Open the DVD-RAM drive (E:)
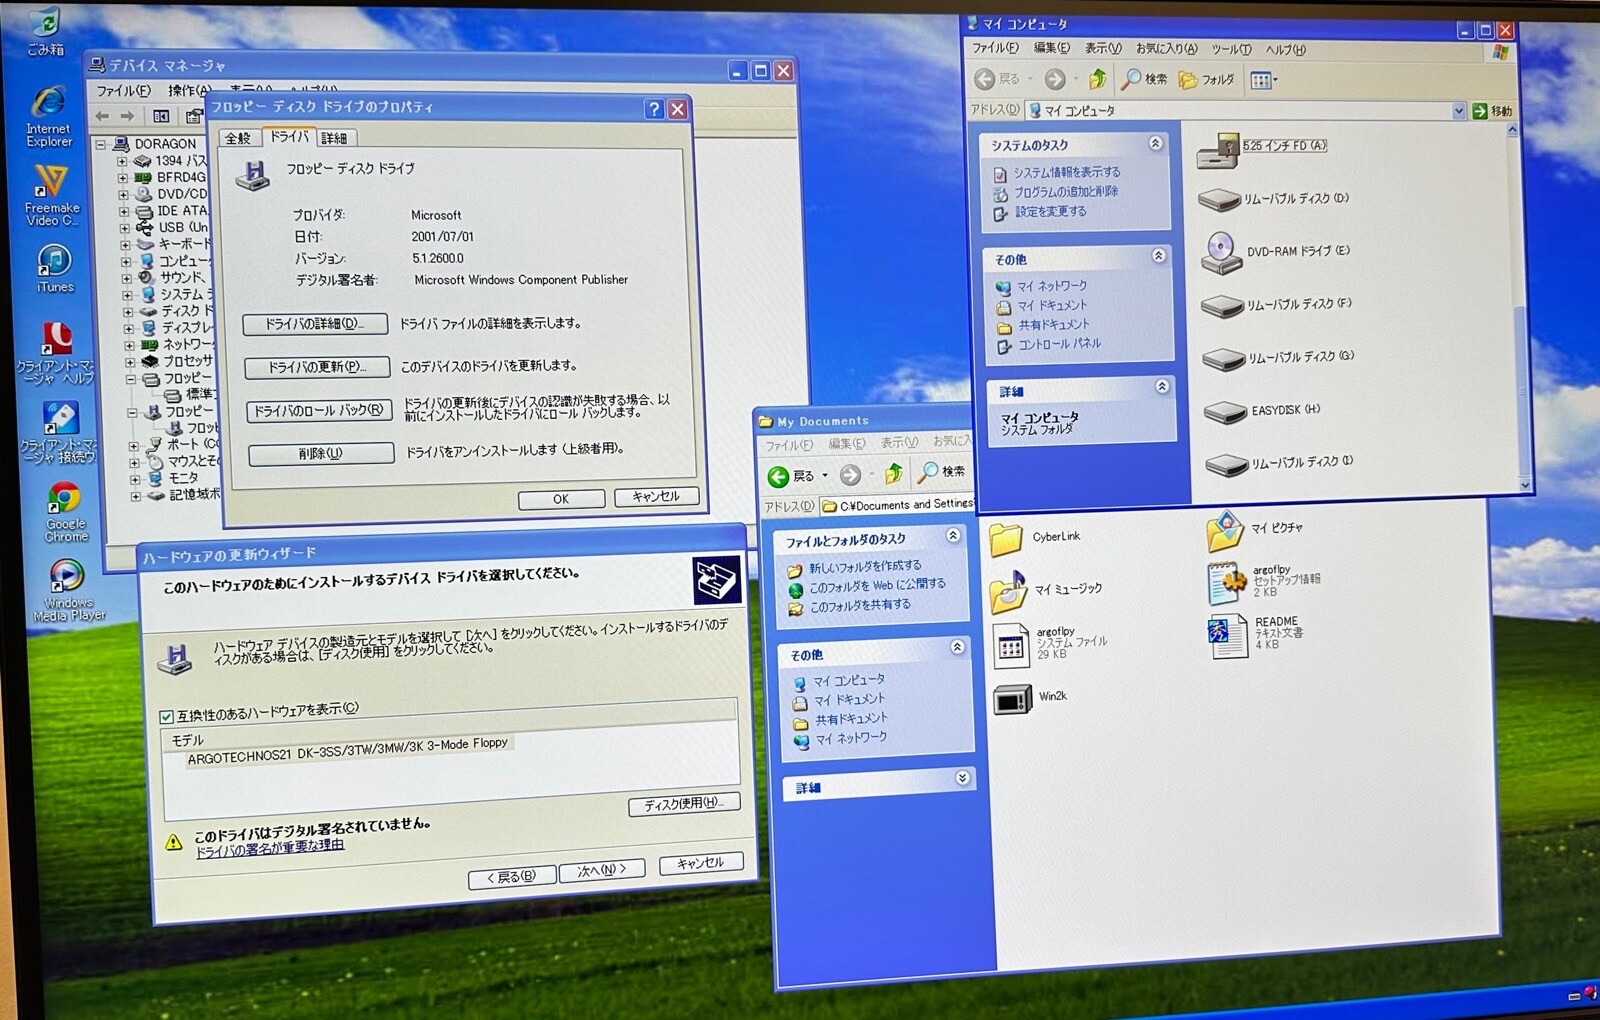 pyautogui.click(x=1276, y=252)
